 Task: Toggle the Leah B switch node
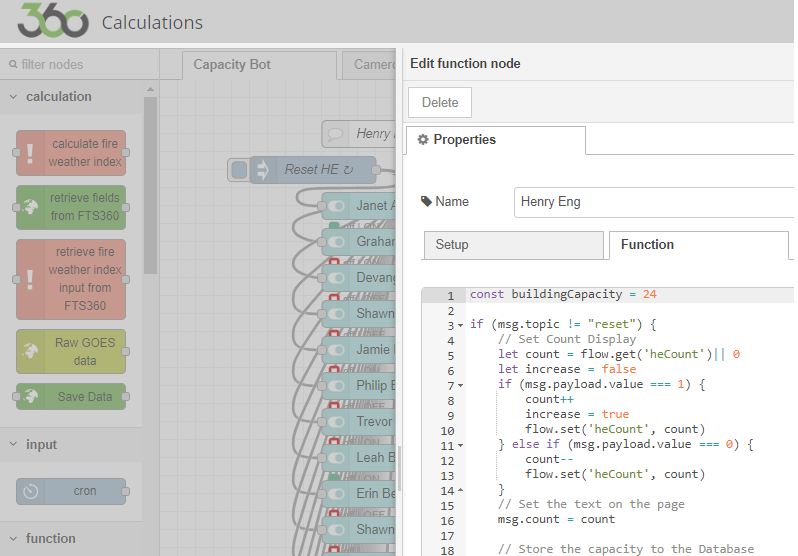click(x=336, y=458)
